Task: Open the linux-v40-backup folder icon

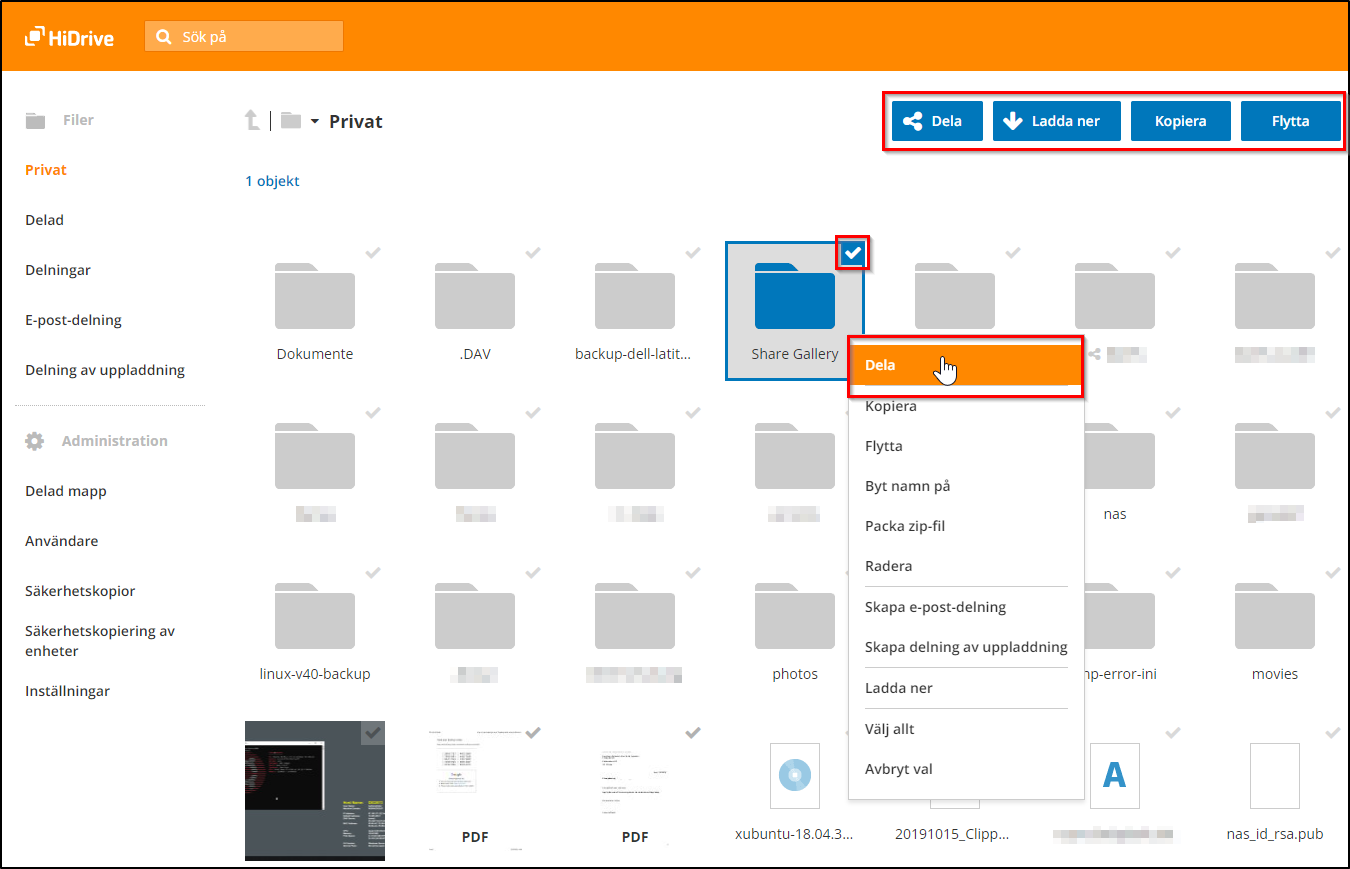Action: tap(314, 617)
